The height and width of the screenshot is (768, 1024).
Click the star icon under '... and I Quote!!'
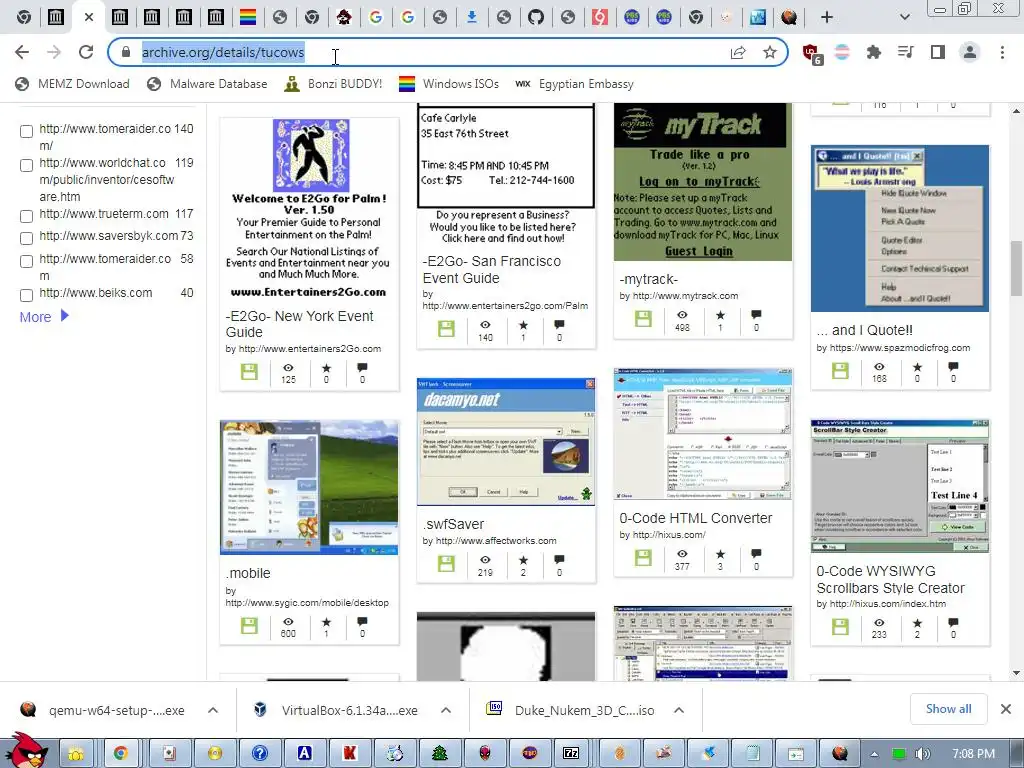pos(917,367)
